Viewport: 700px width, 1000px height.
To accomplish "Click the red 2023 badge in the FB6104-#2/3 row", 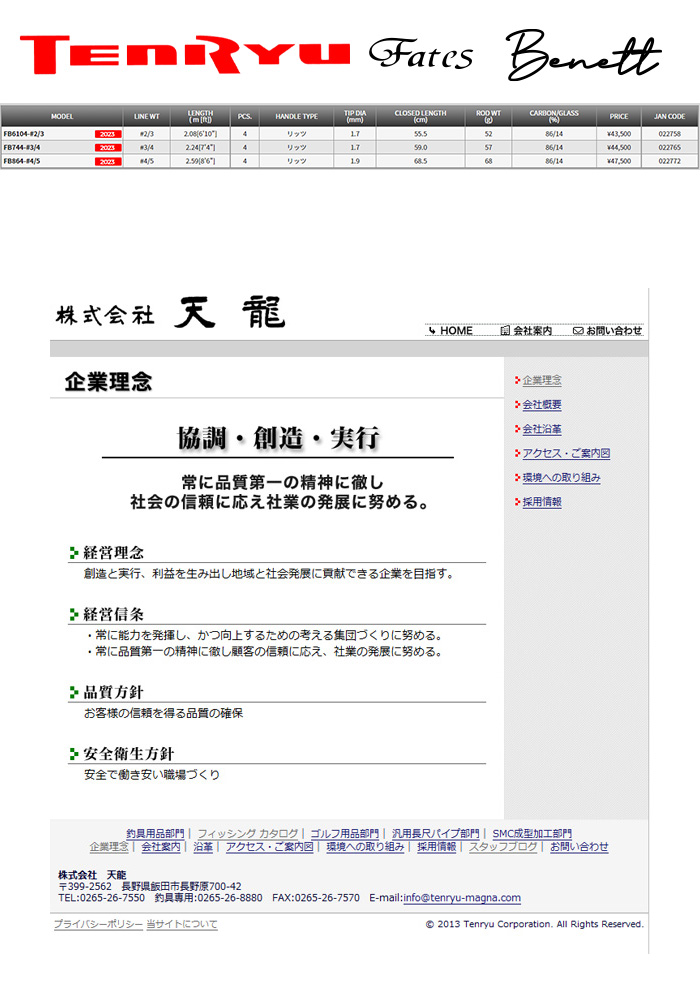I will pyautogui.click(x=107, y=134).
